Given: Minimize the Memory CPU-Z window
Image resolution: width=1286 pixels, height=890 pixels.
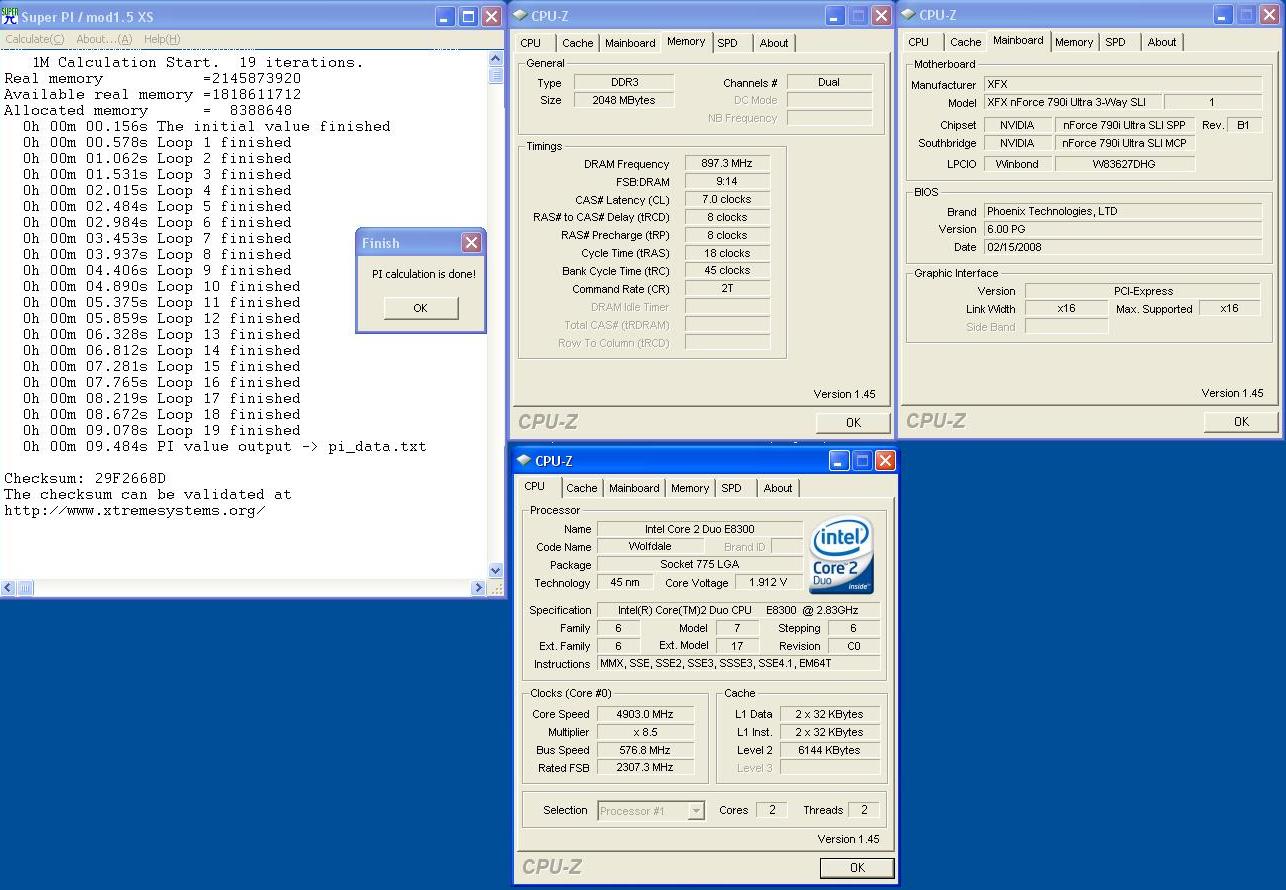Looking at the screenshot, I should tap(835, 16).
